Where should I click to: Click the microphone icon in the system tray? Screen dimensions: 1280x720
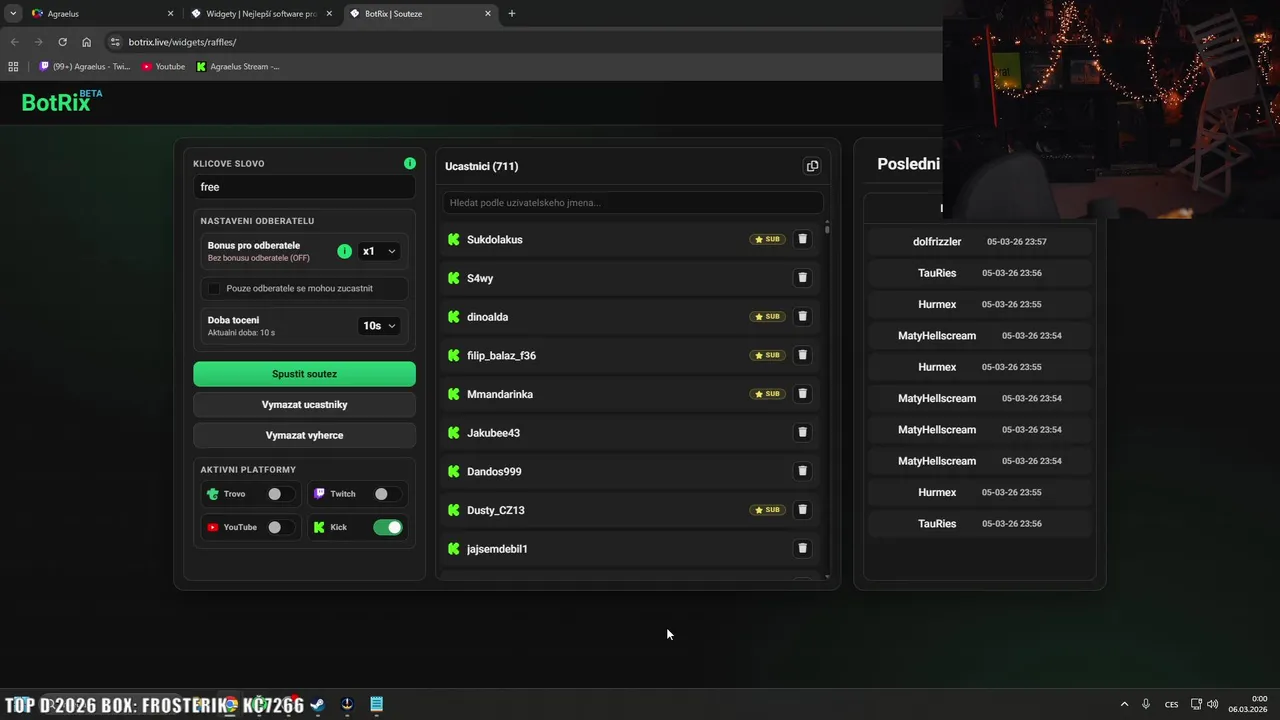coord(1146,704)
